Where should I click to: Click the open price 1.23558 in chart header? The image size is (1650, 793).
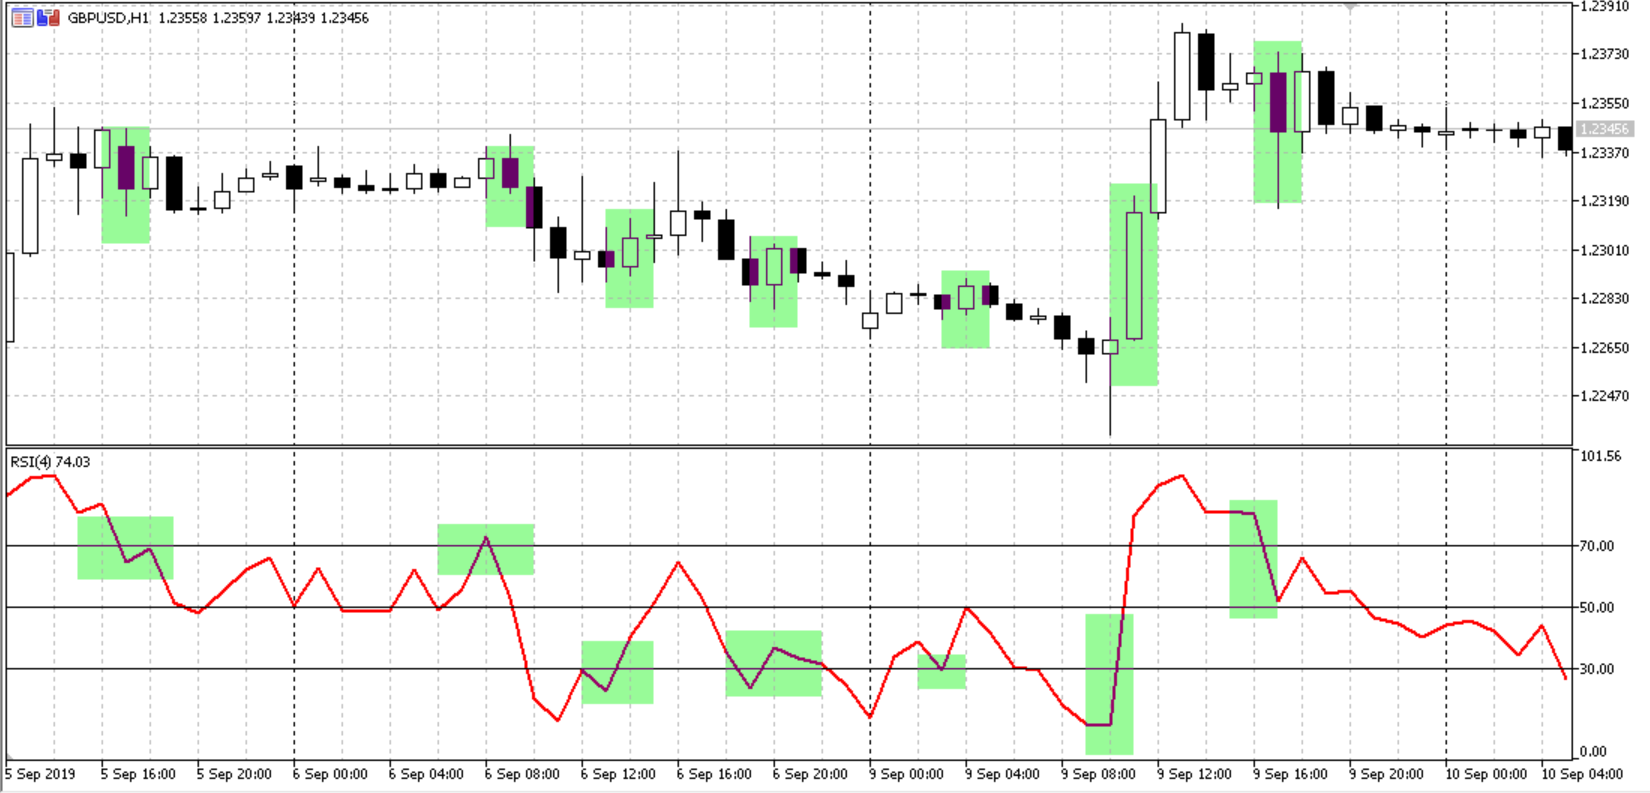pos(182,18)
